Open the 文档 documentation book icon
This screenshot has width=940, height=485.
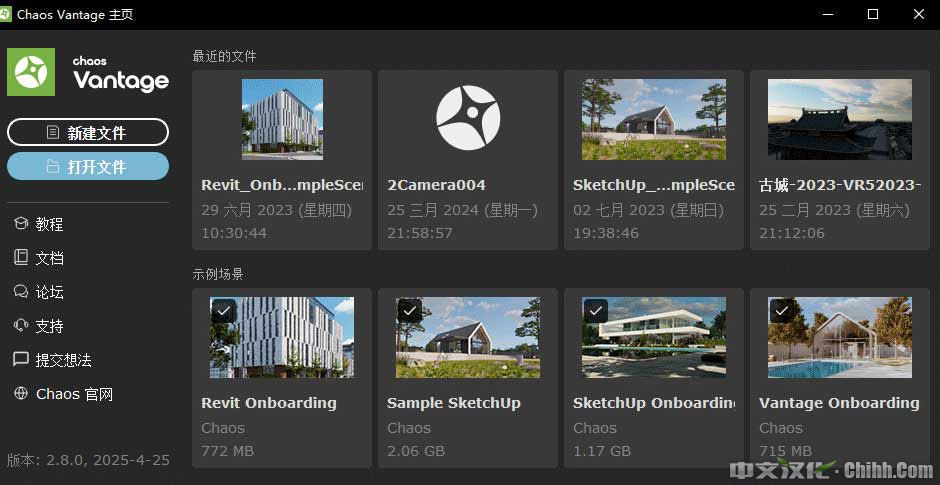20,258
